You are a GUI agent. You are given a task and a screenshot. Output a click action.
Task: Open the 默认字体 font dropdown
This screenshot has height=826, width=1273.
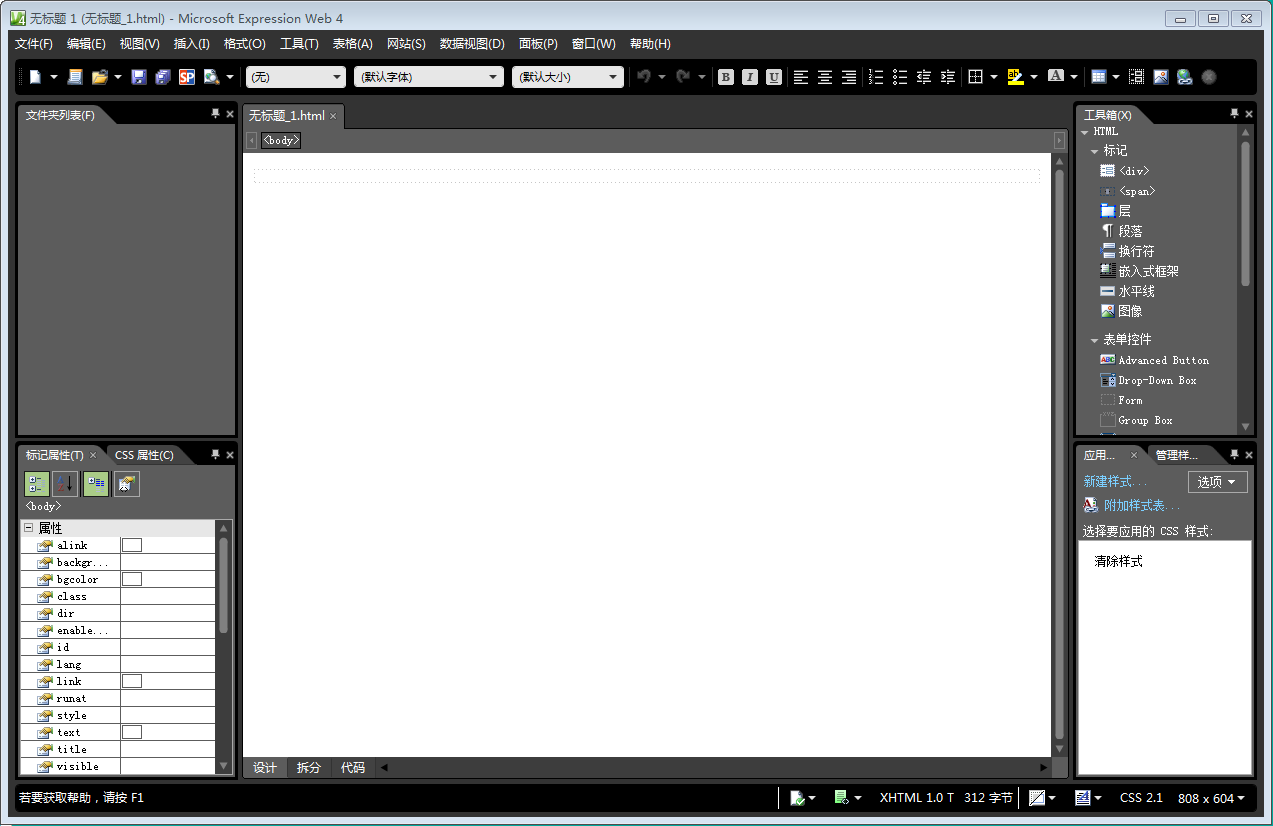tap(429, 77)
